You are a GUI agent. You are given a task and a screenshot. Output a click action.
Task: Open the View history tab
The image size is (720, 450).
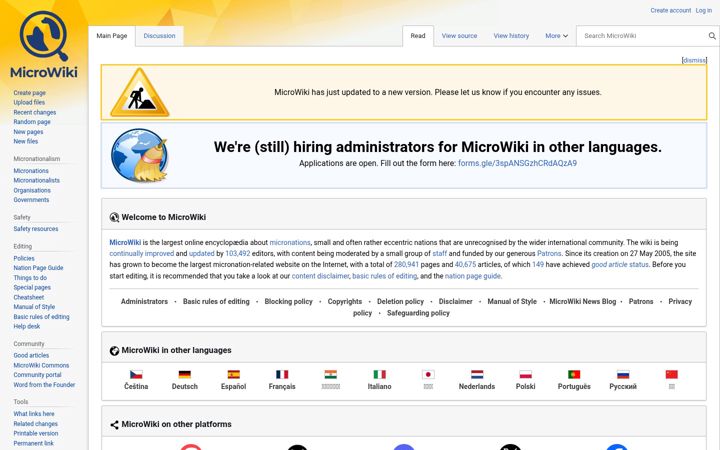tap(511, 36)
